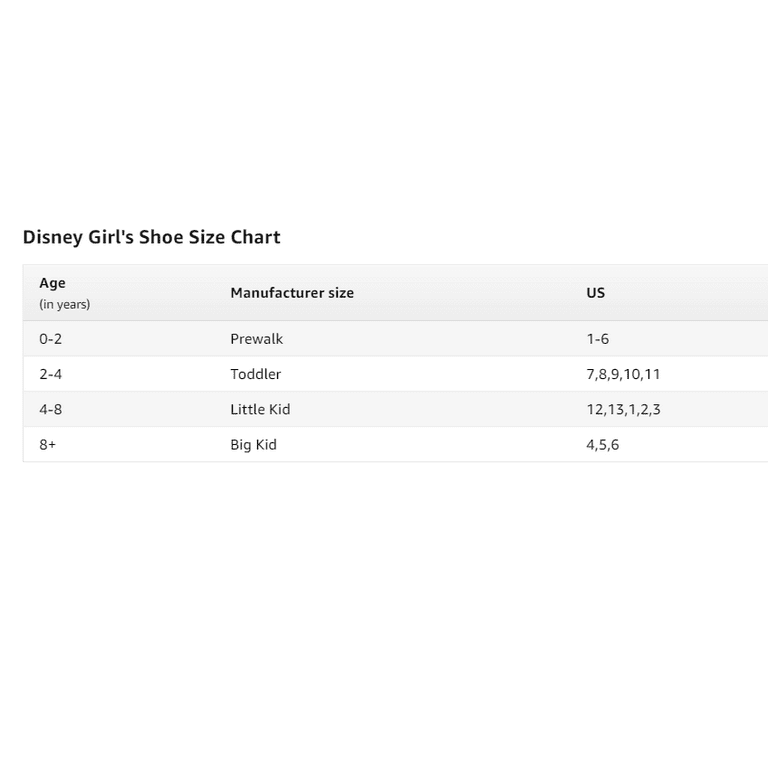Select the 2-4 age cell
The image size is (768, 768).
(x=50, y=374)
